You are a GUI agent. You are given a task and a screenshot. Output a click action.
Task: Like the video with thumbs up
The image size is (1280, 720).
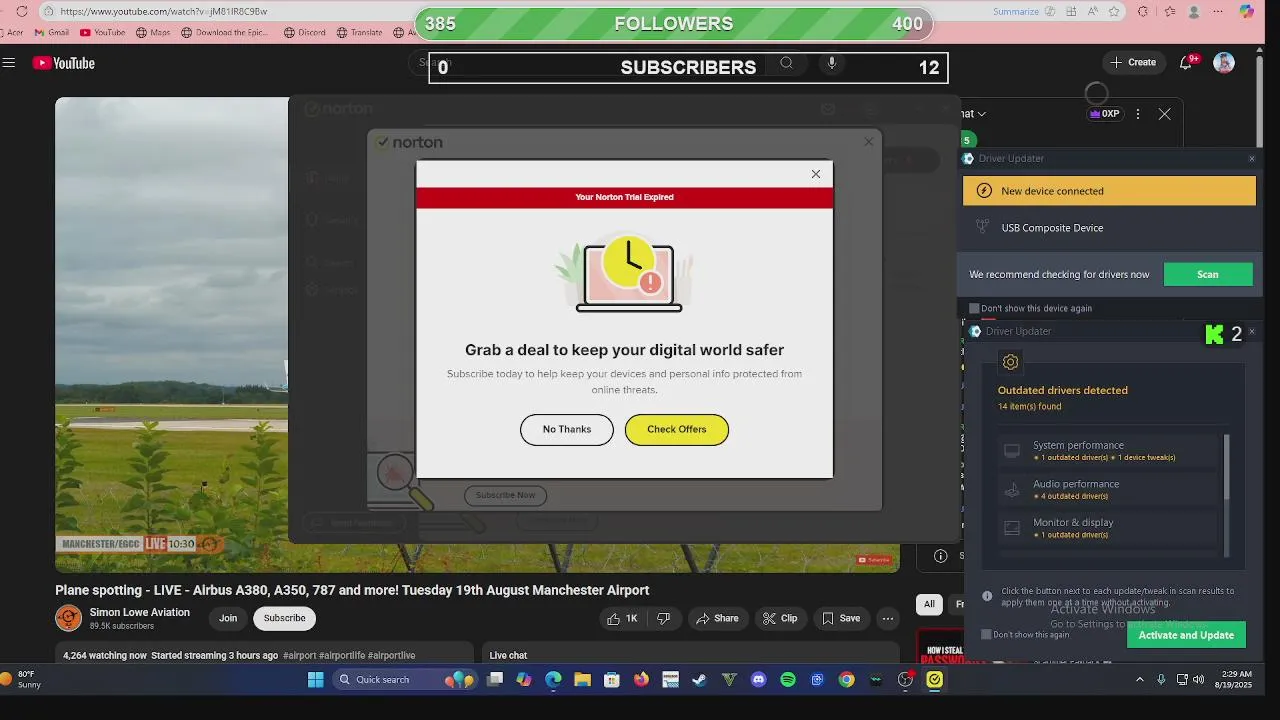click(x=622, y=618)
